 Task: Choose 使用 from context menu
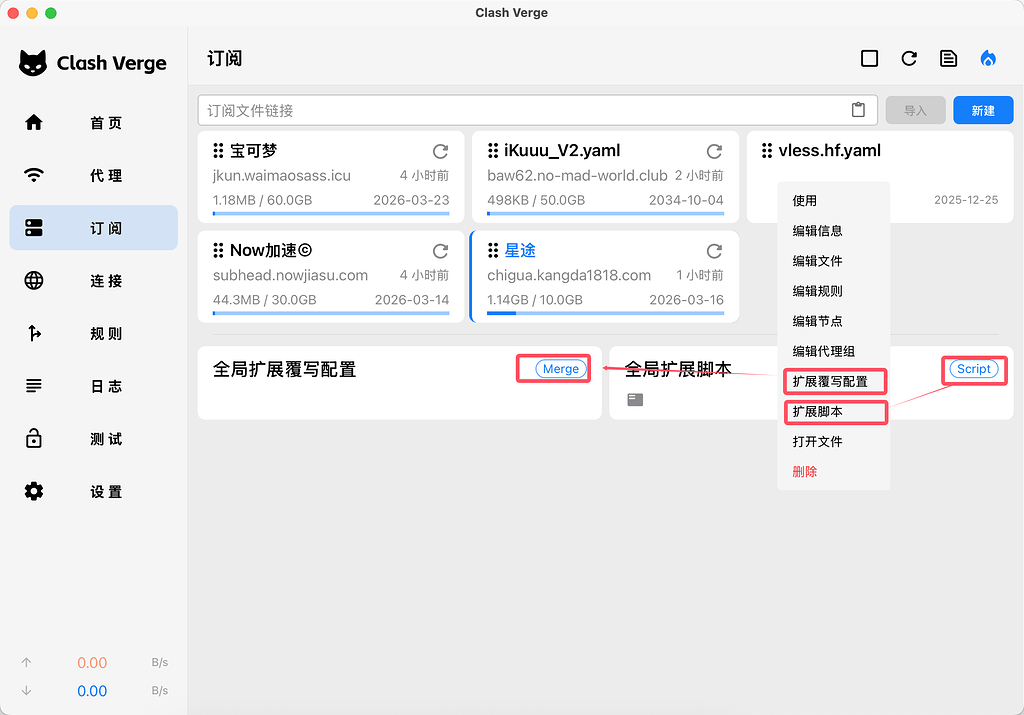[x=834, y=200]
